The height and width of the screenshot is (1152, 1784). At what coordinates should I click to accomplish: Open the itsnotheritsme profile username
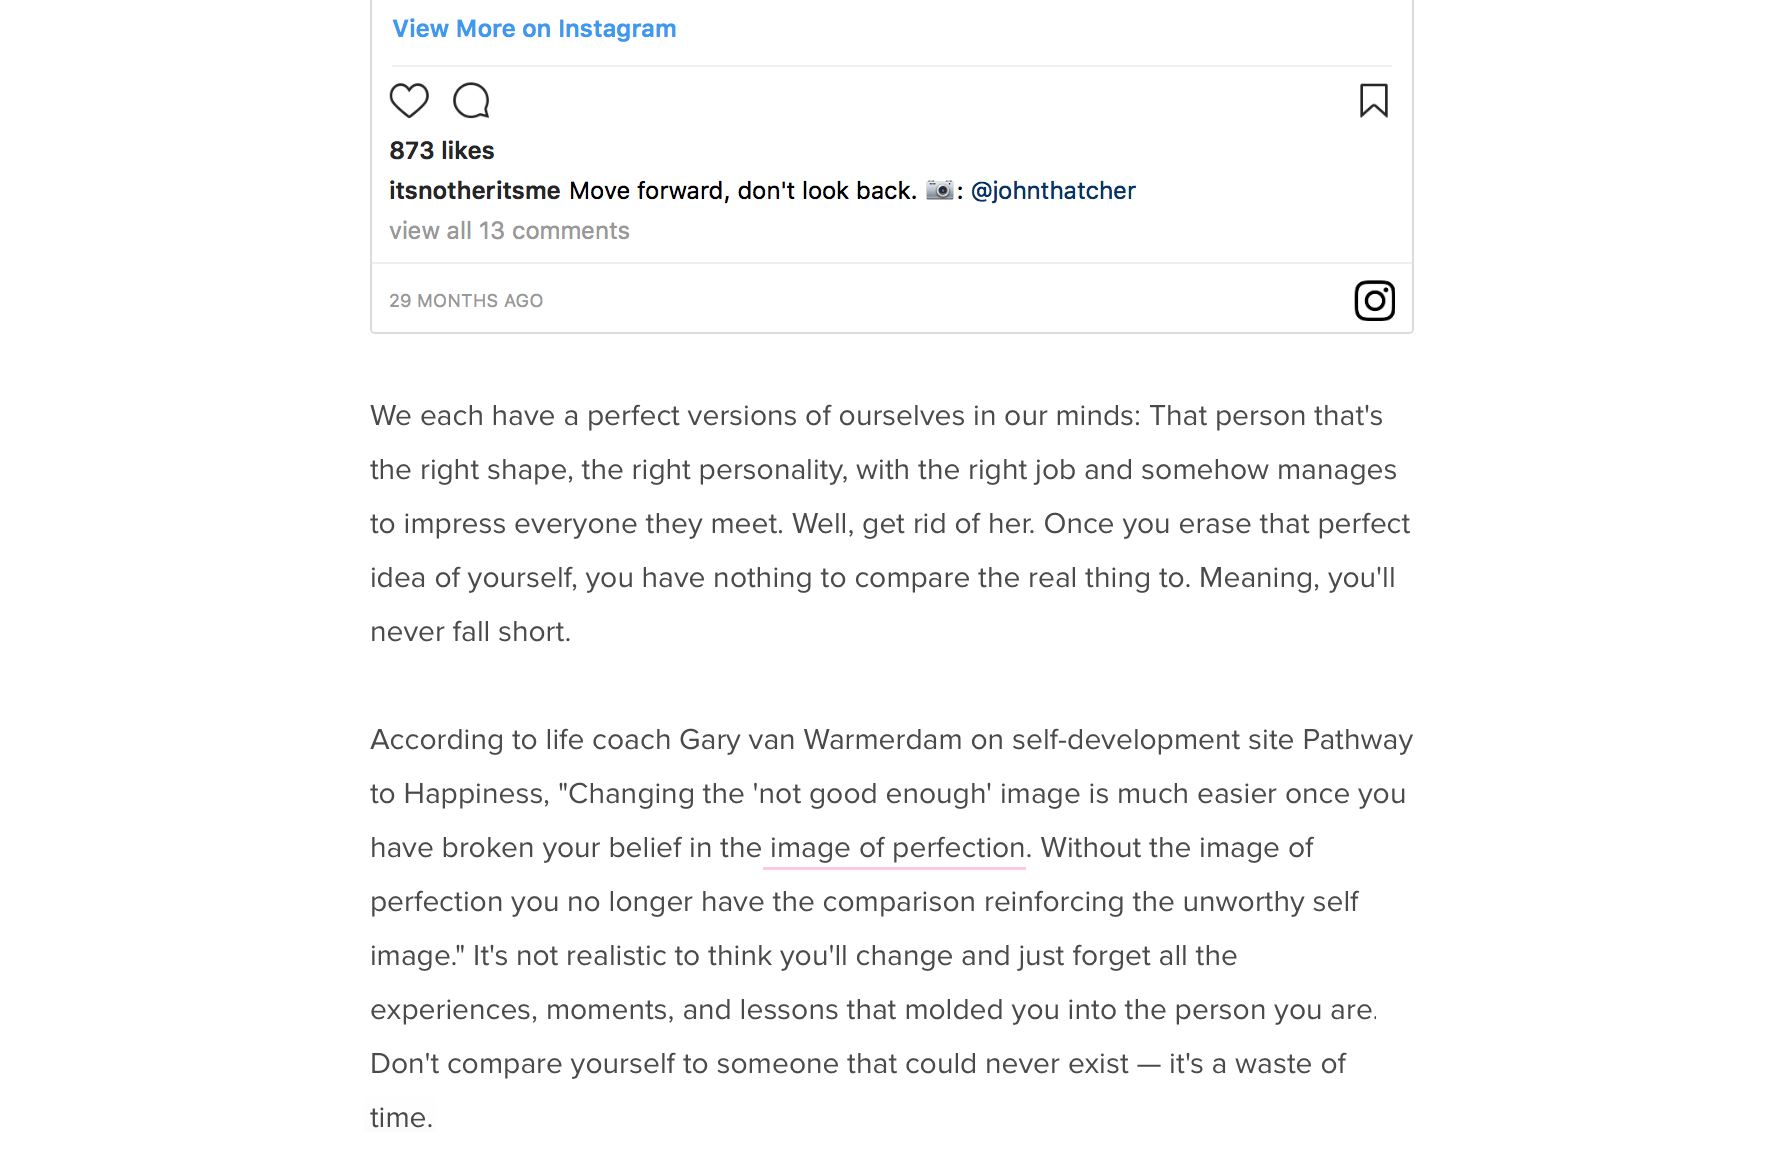pyautogui.click(x=475, y=190)
